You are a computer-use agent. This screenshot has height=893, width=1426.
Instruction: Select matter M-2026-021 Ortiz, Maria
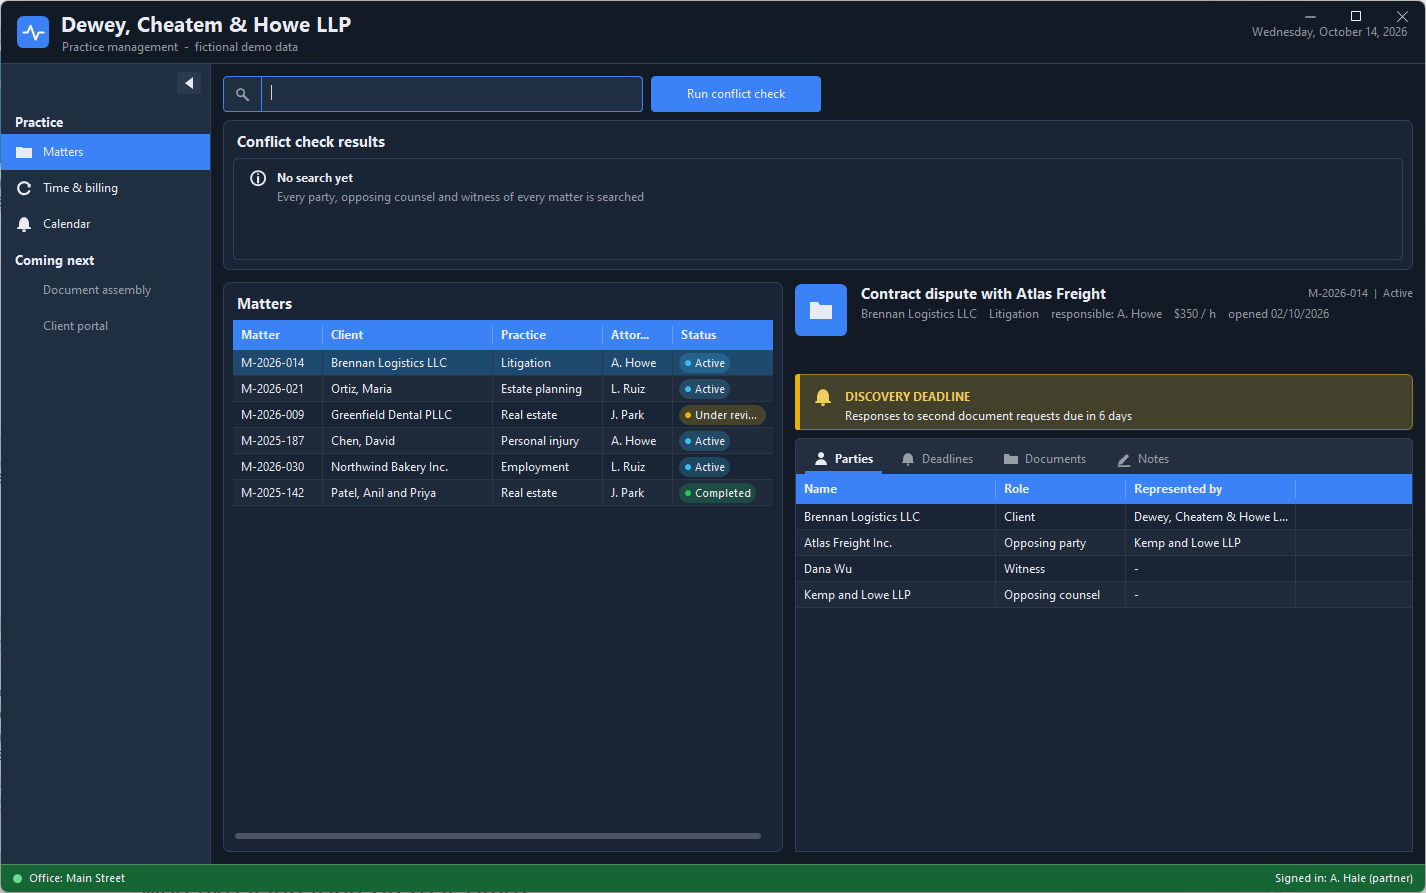point(503,389)
